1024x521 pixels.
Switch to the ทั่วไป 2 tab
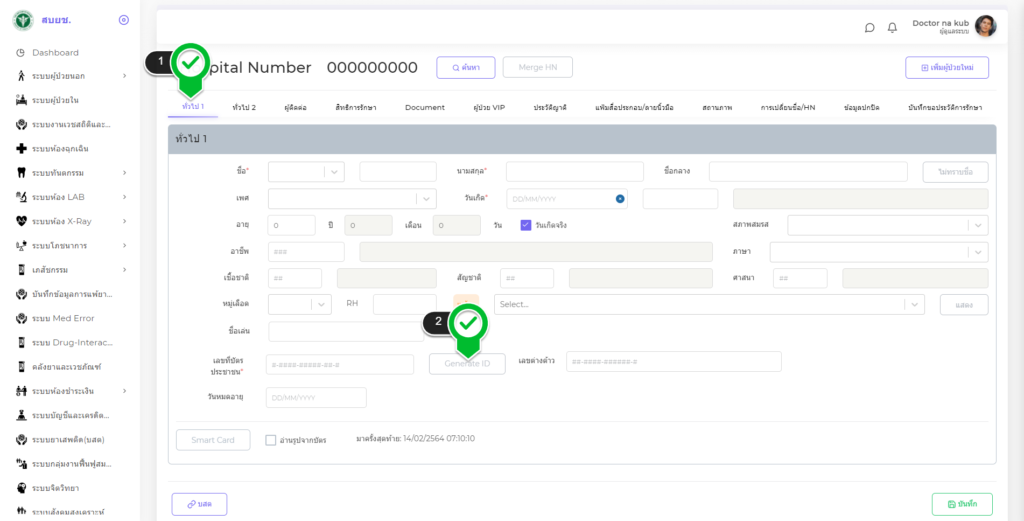(x=244, y=107)
